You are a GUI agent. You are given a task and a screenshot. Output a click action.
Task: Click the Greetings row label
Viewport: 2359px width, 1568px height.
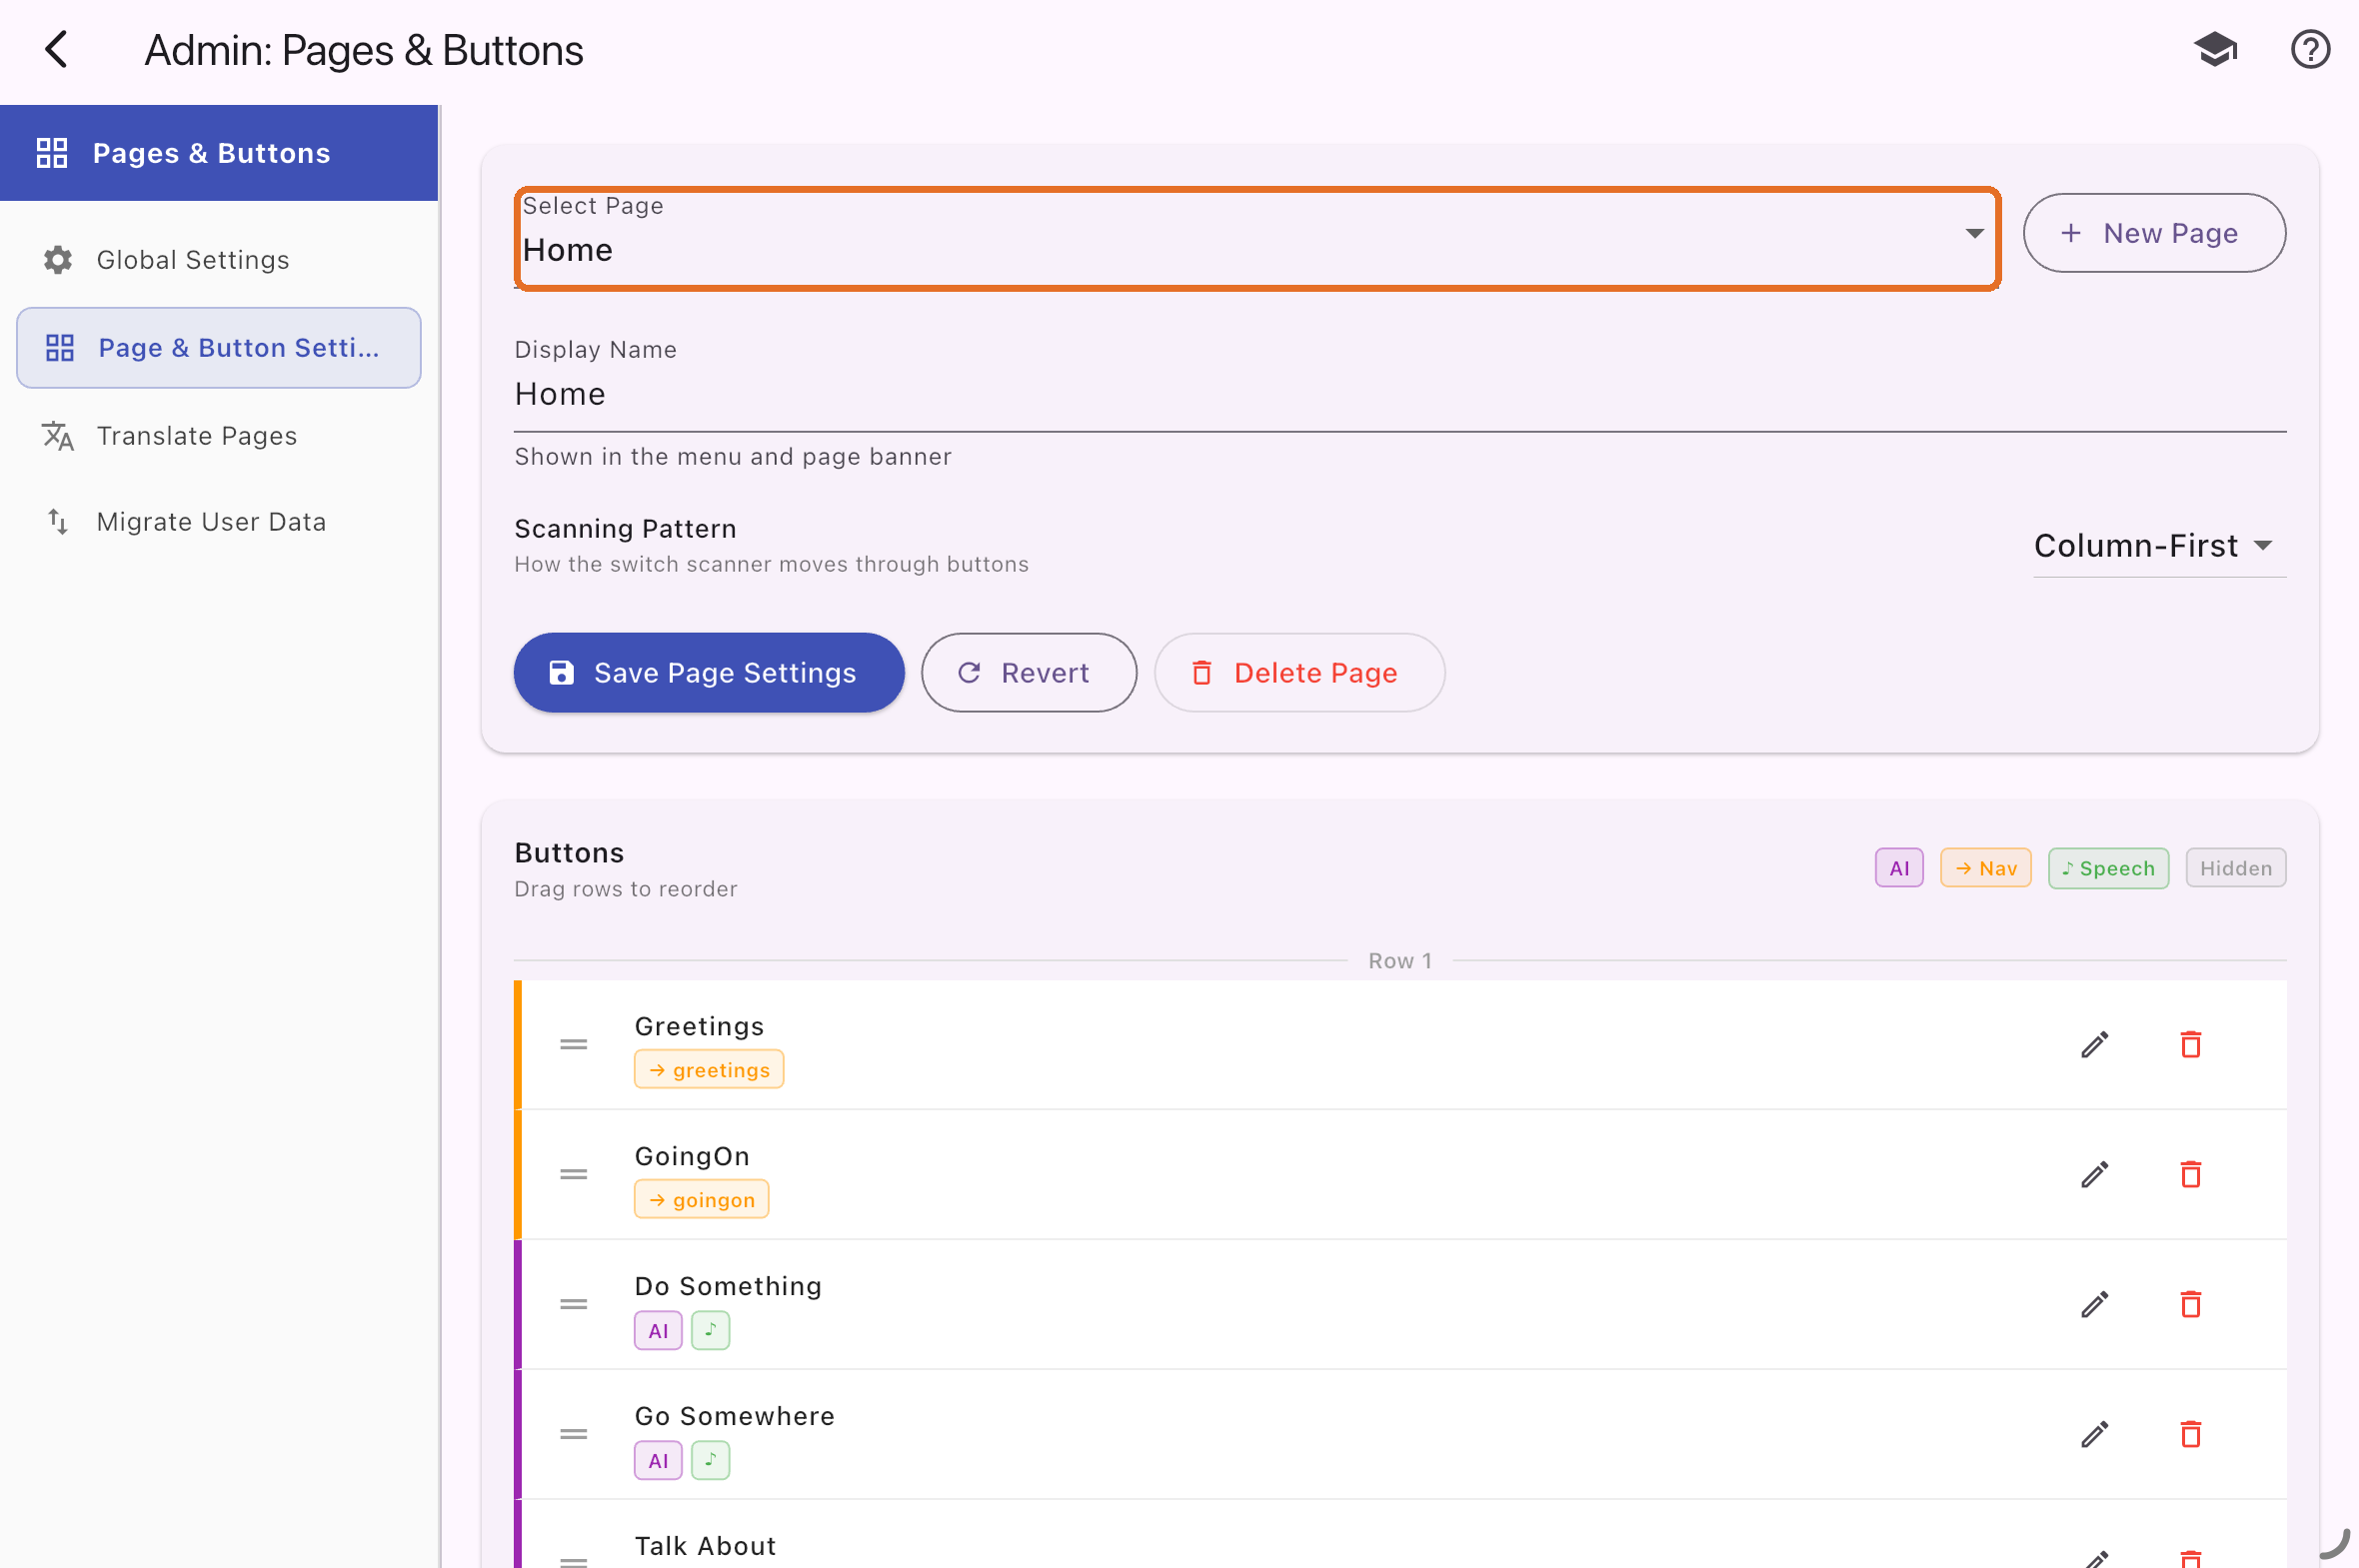click(700, 1026)
